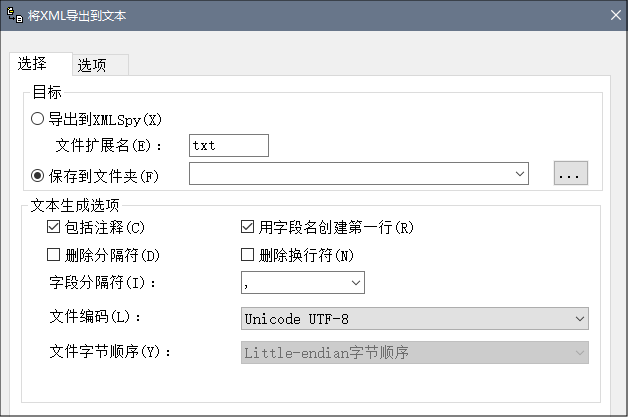
Task: Enable the 删除分隔符(D) checkbox
Action: [x=53, y=254]
